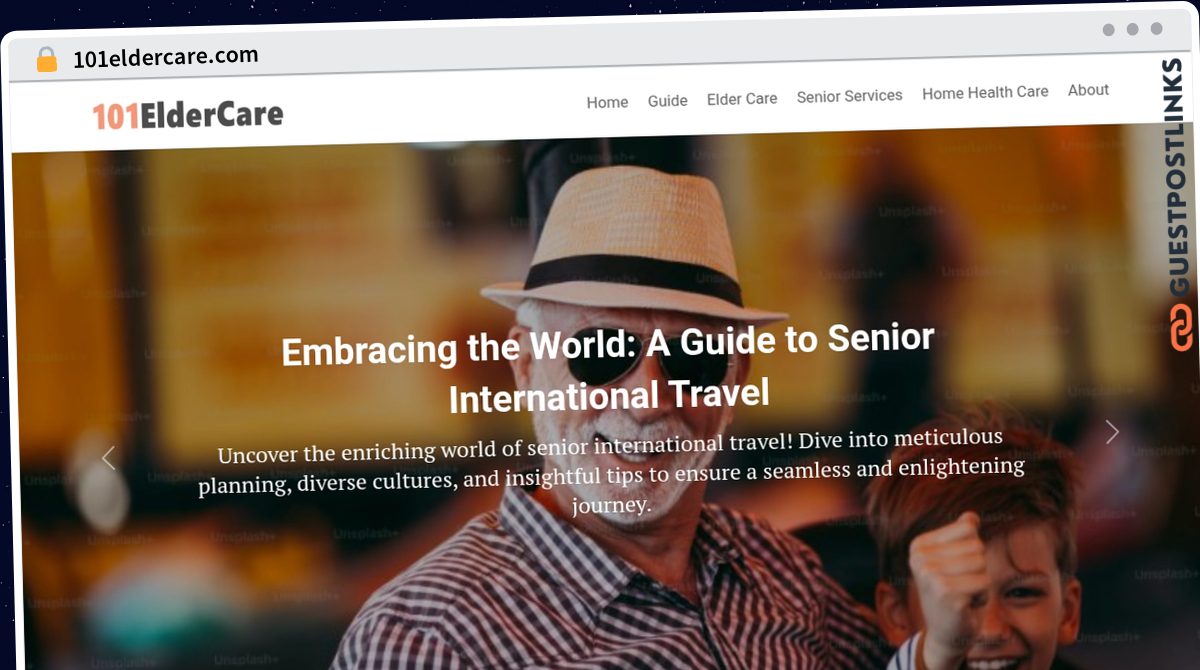Click the middle gray browser window dot

pos(1132,30)
